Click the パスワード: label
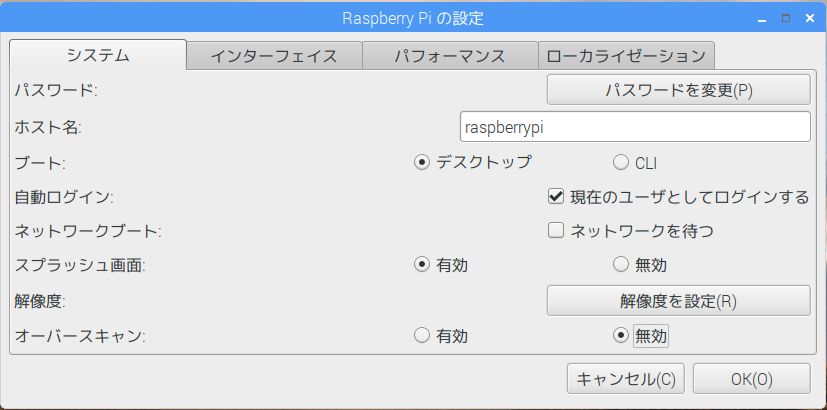The image size is (827, 410). click(57, 90)
